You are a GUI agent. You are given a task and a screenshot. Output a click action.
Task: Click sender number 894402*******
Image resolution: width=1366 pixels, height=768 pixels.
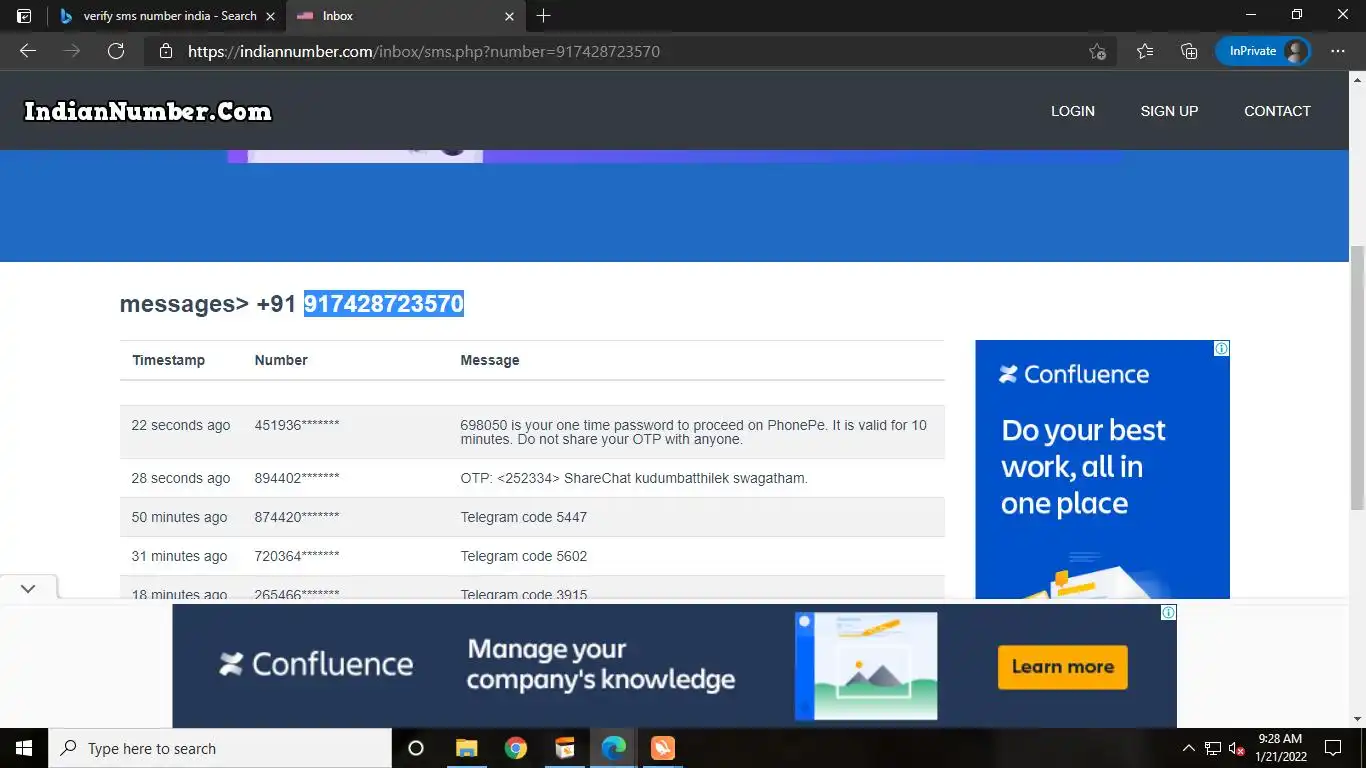pos(297,478)
